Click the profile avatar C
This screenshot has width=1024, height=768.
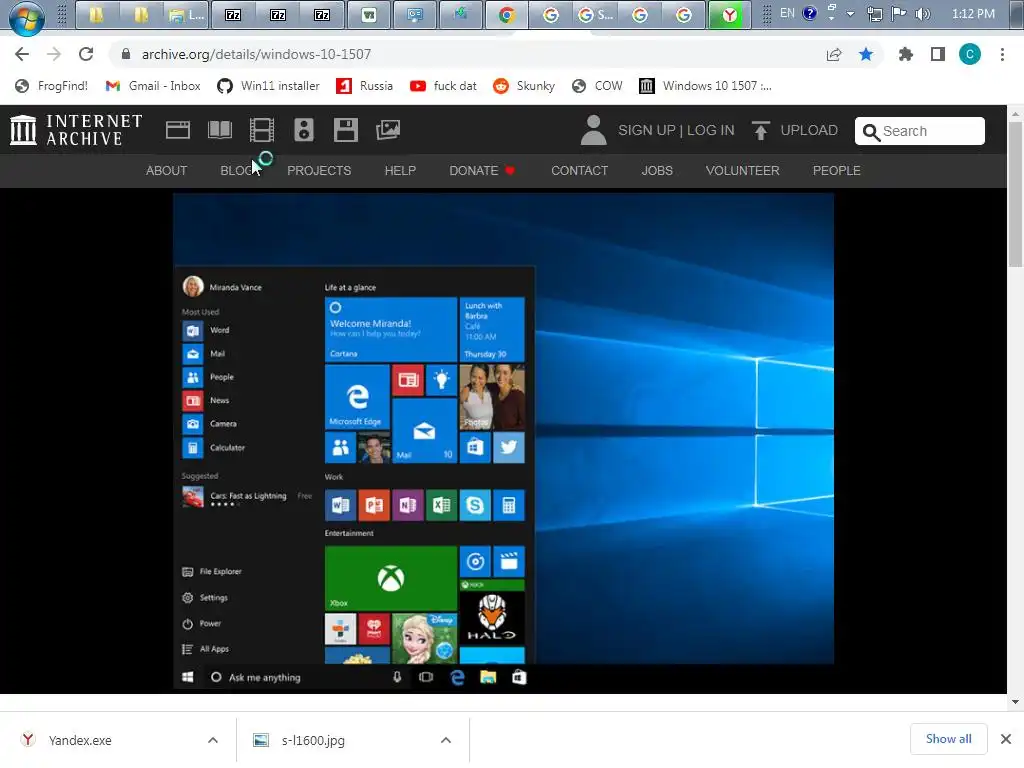[970, 54]
